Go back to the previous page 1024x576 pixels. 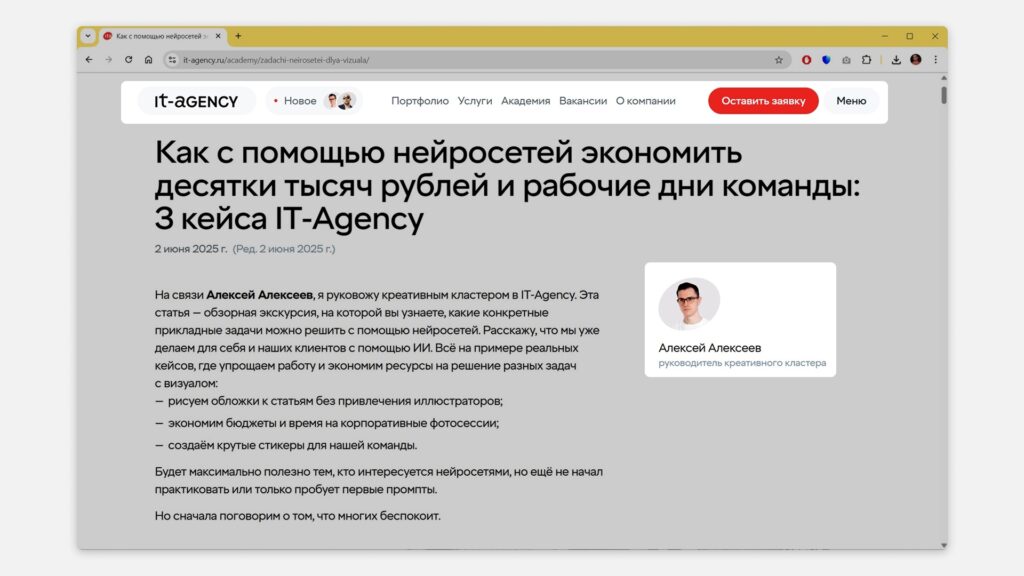pyautogui.click(x=89, y=59)
